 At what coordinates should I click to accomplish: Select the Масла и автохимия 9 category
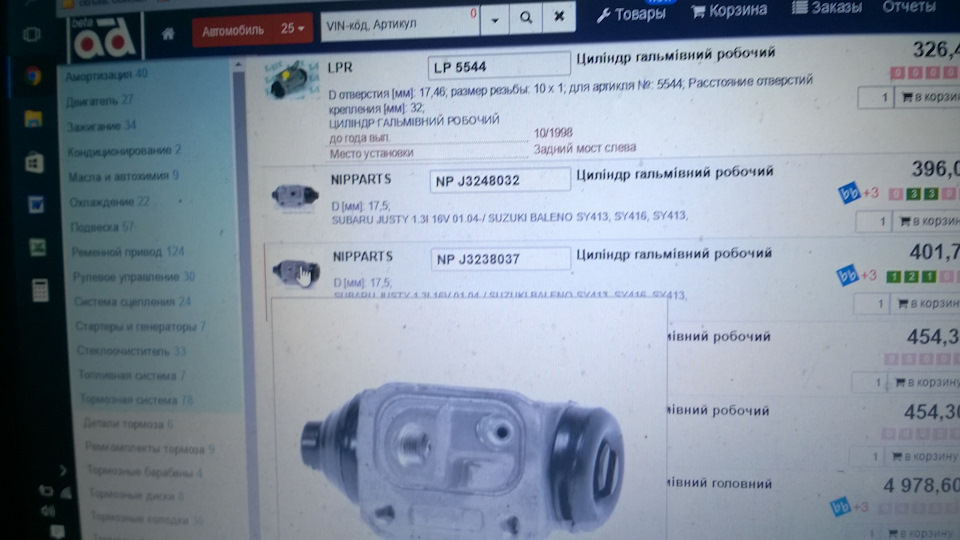[x=123, y=176]
